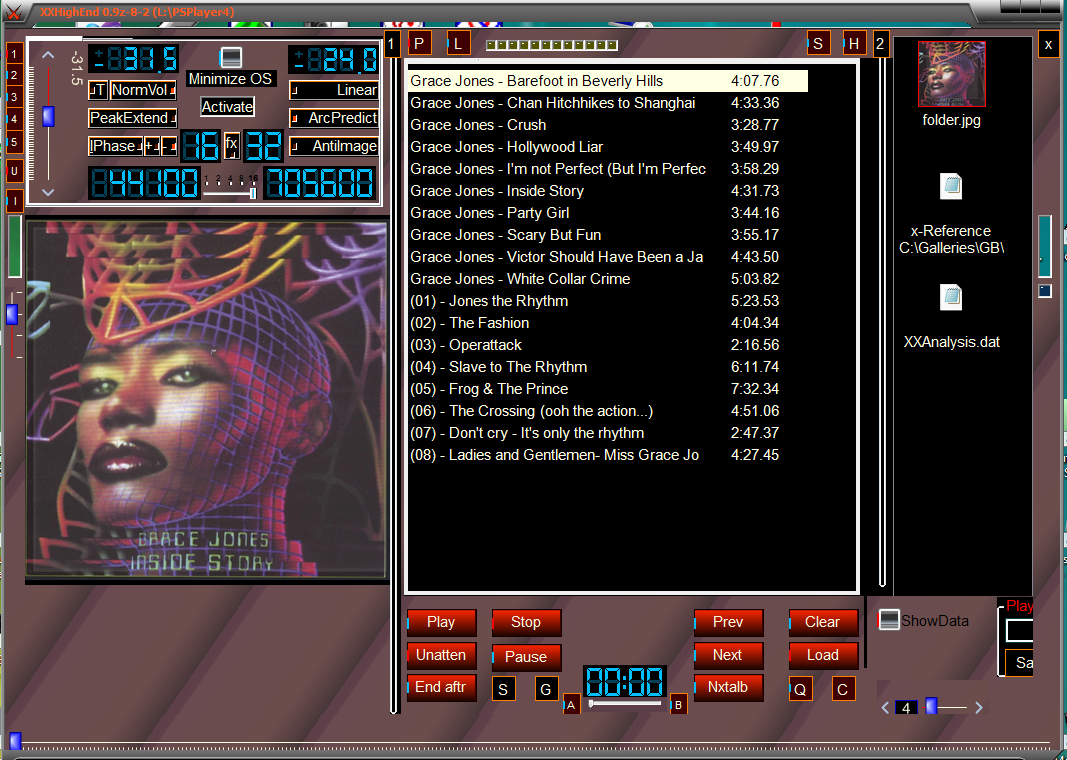The image size is (1067, 760).
Task: Toggle the PeakExtend option
Action: tap(133, 118)
